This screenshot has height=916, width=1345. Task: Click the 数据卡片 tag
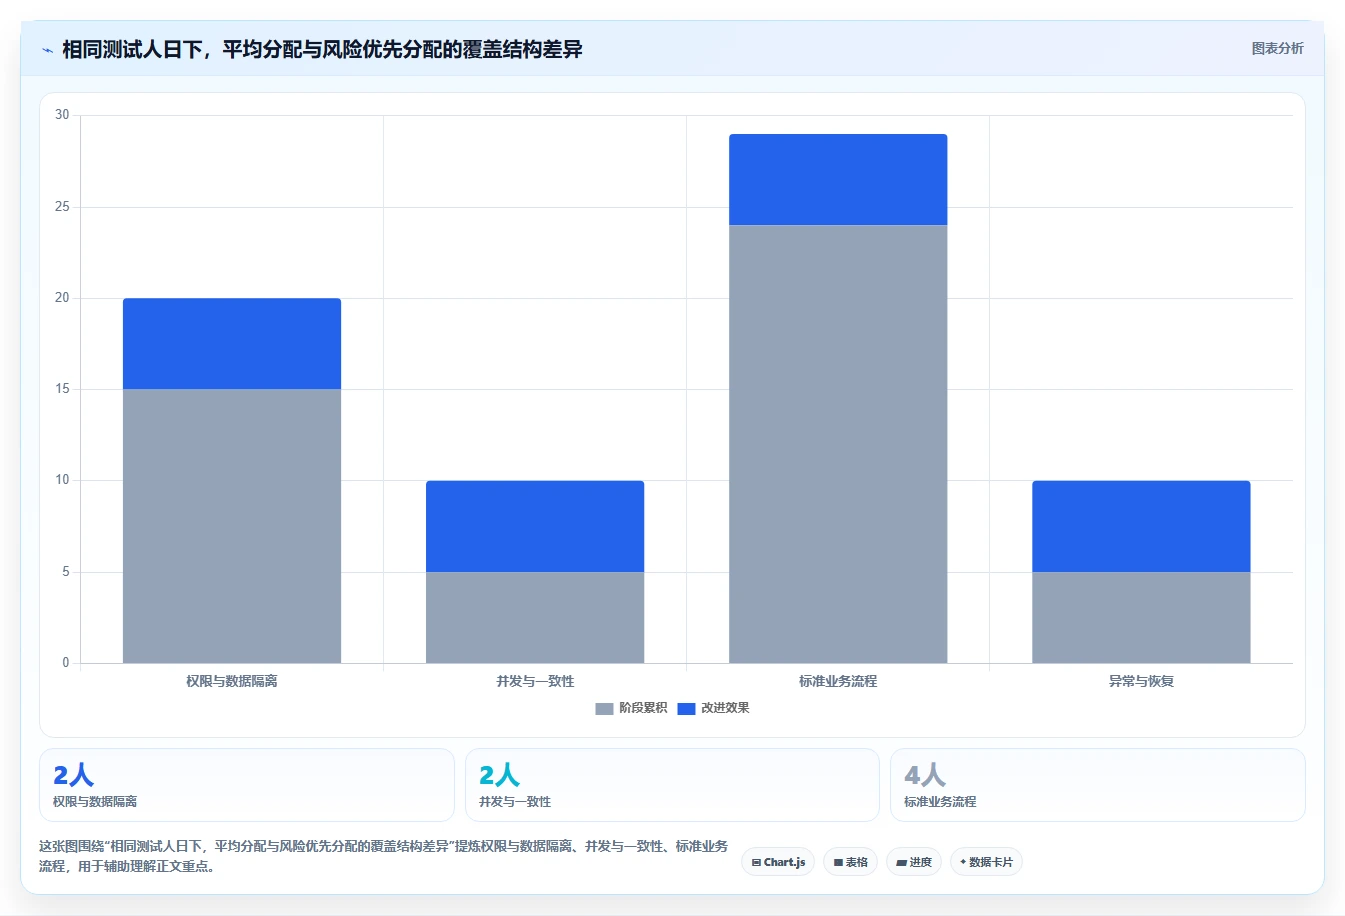coord(986,862)
